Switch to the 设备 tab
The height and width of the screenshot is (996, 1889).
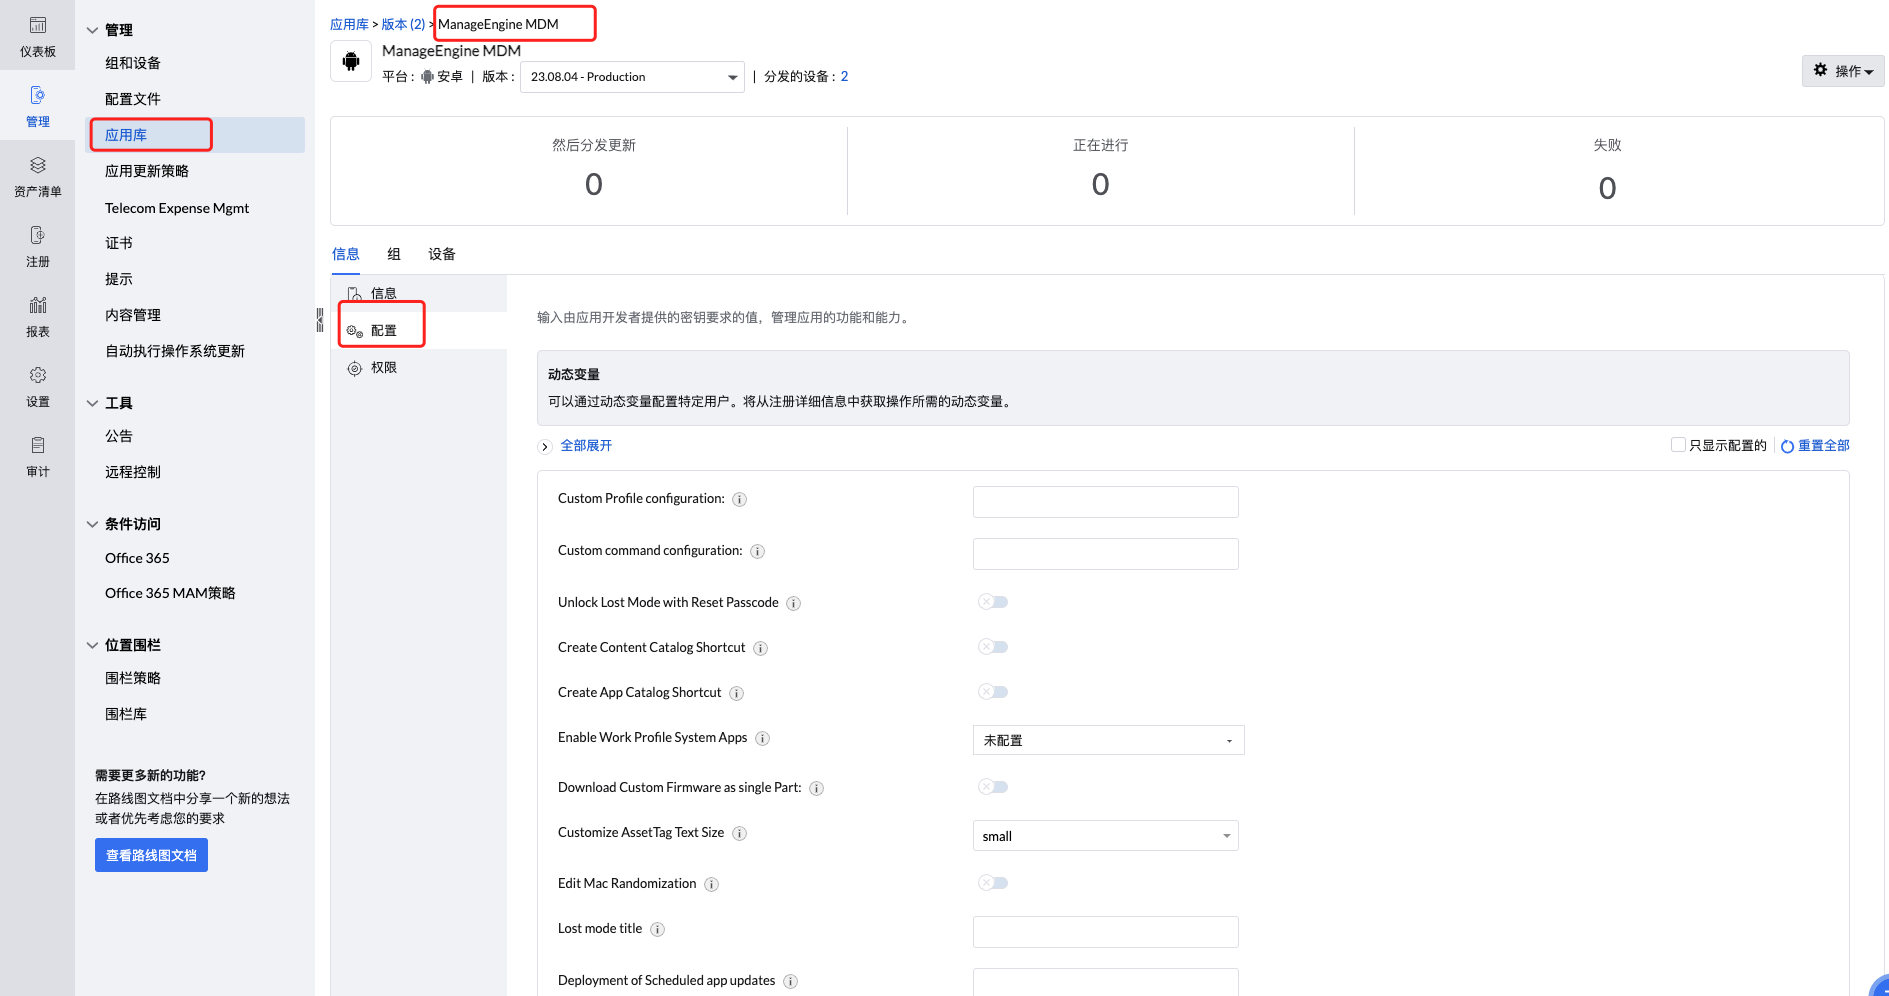click(442, 254)
